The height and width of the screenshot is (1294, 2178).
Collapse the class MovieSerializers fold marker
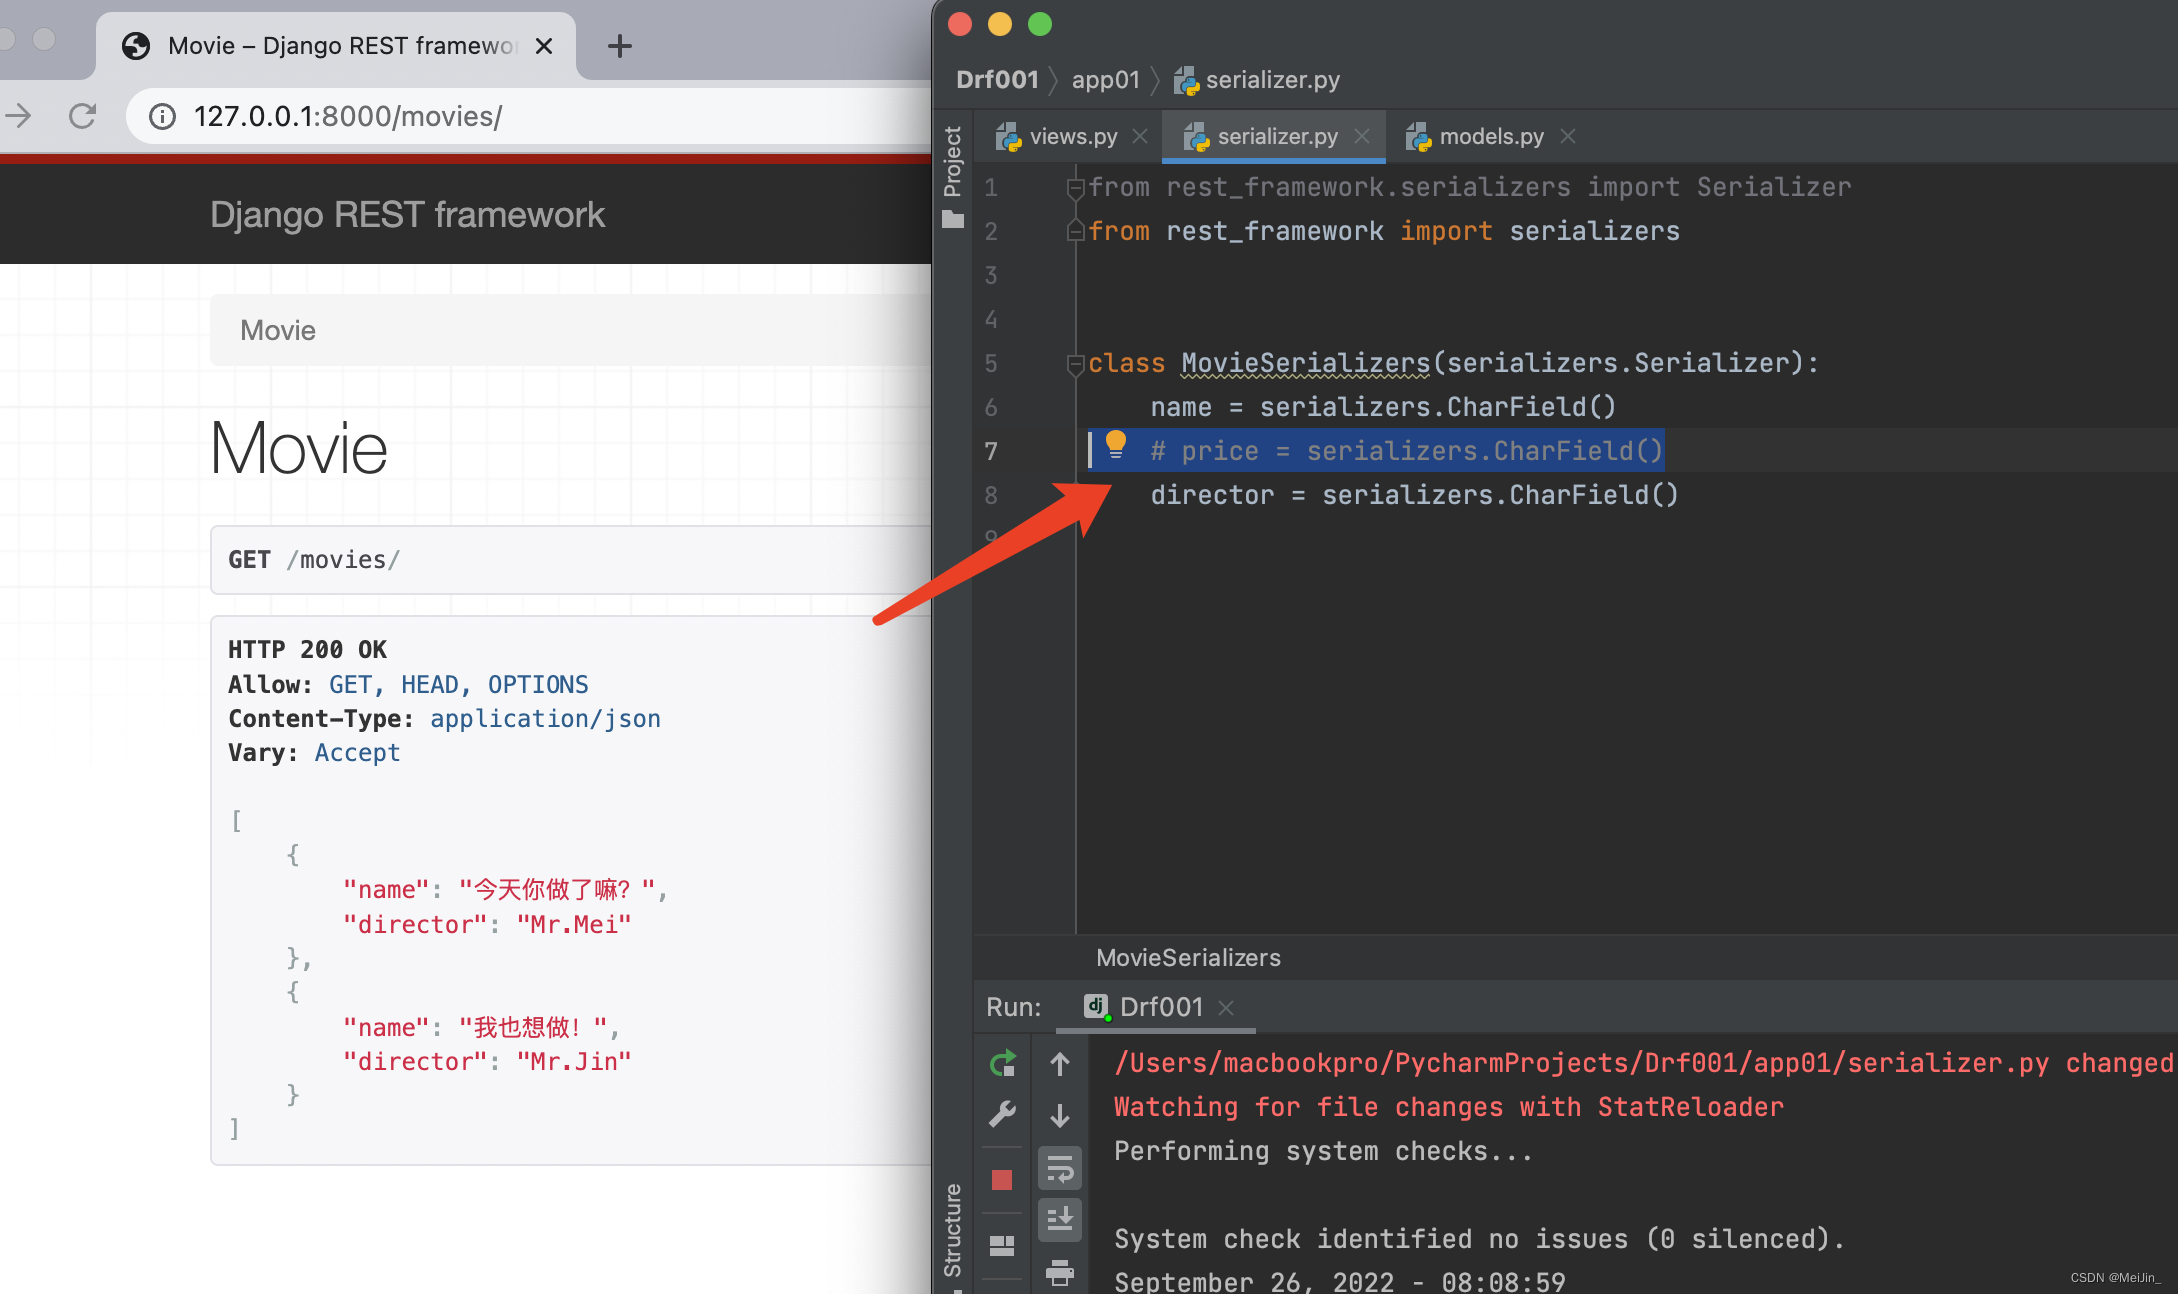[1076, 363]
